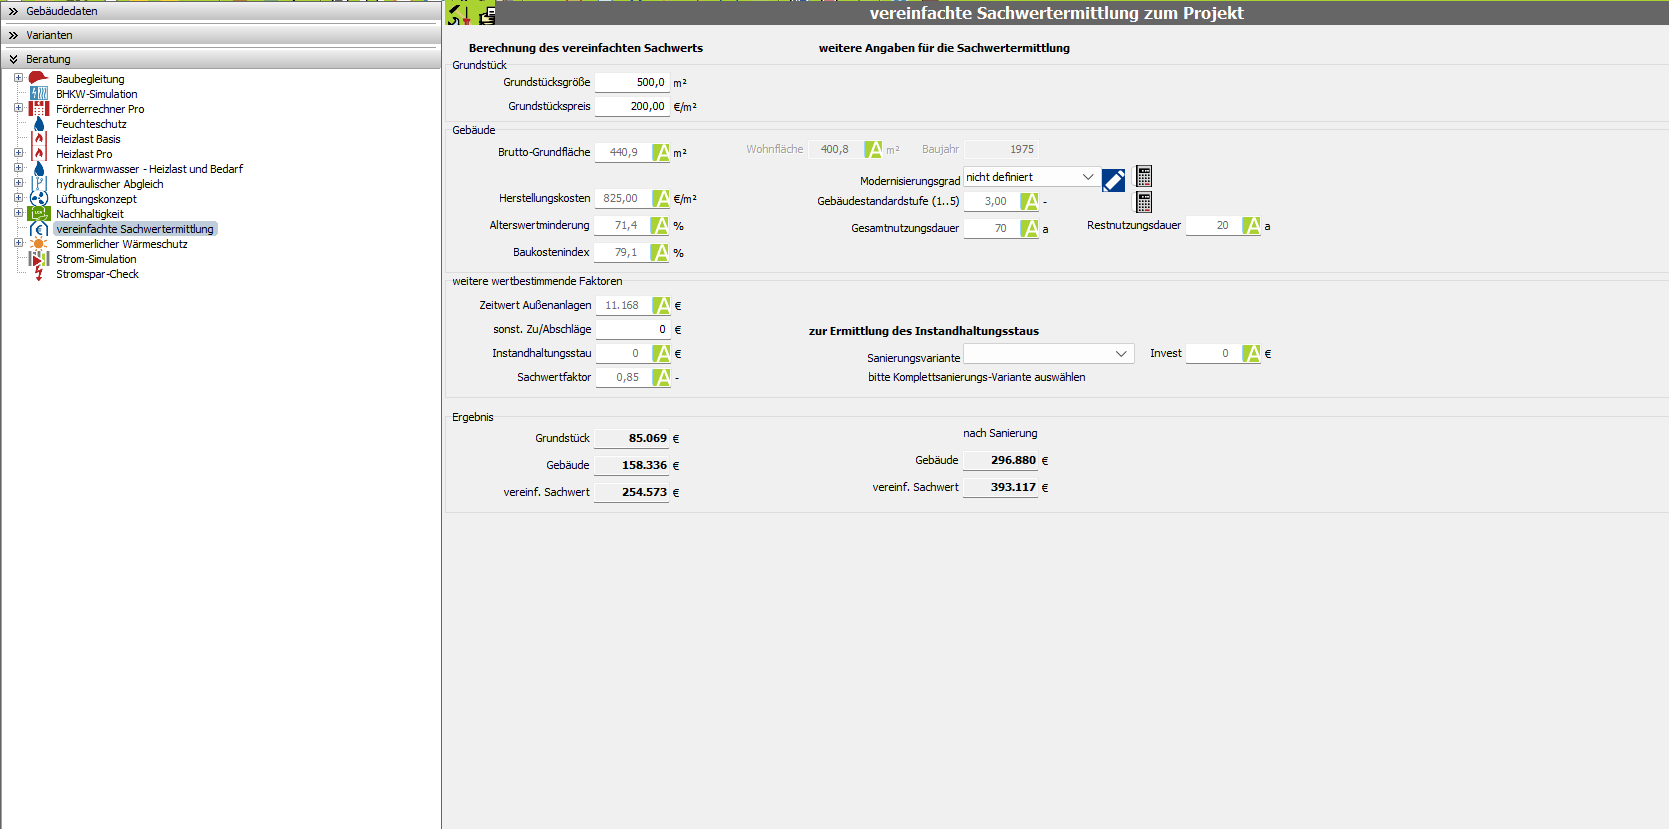Open BHKW-Simulation from the Beratung list

point(96,94)
